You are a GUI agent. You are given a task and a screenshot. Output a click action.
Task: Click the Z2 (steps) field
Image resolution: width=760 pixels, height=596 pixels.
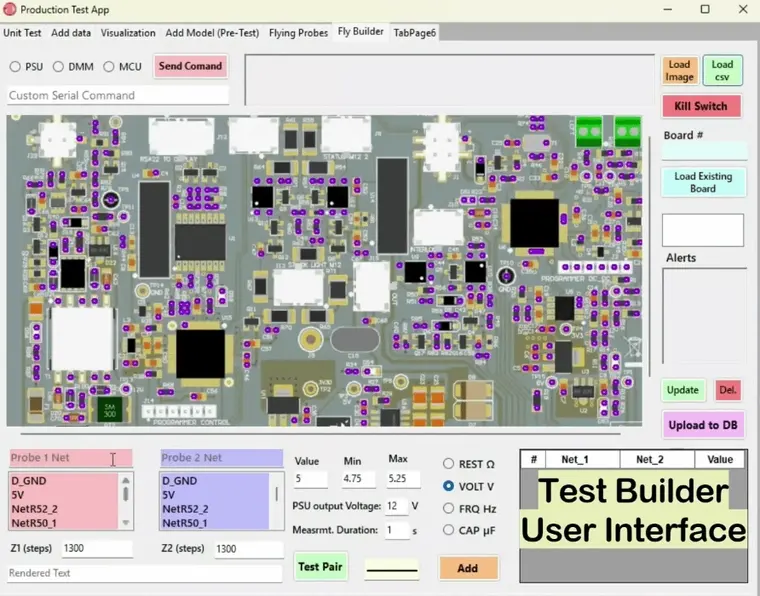[249, 549]
